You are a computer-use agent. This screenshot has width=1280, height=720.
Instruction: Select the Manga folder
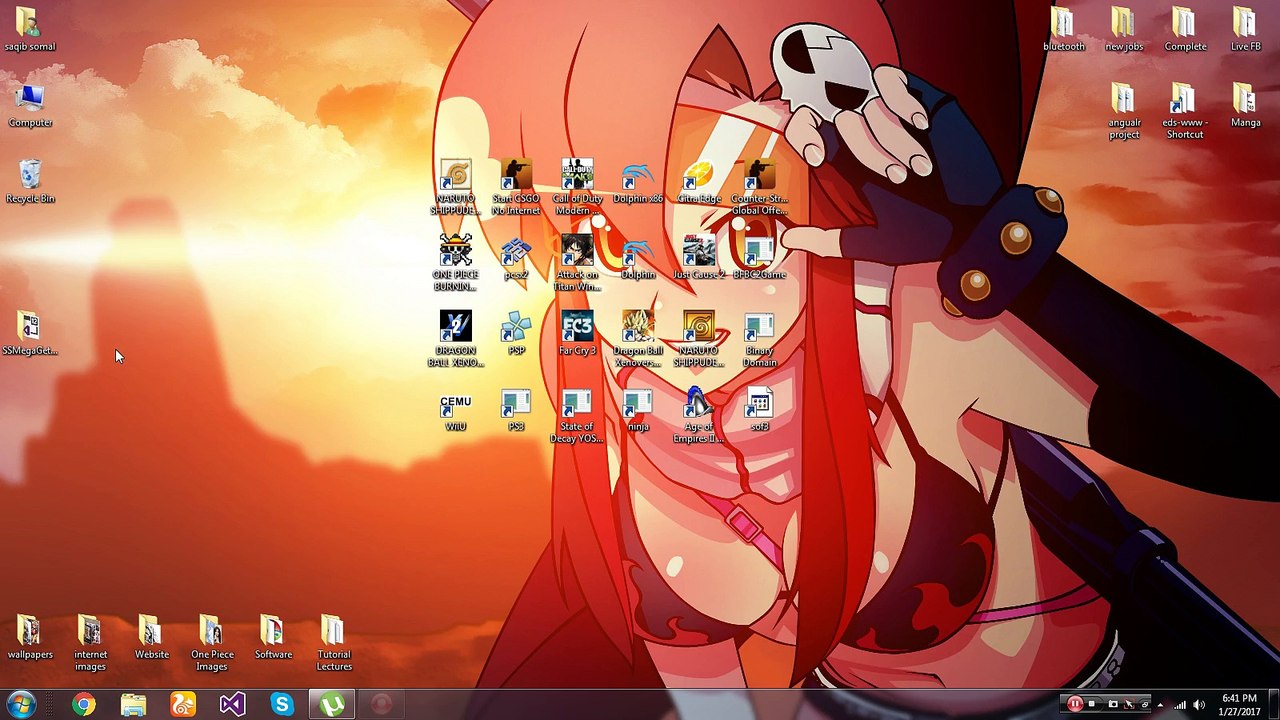(x=1246, y=106)
